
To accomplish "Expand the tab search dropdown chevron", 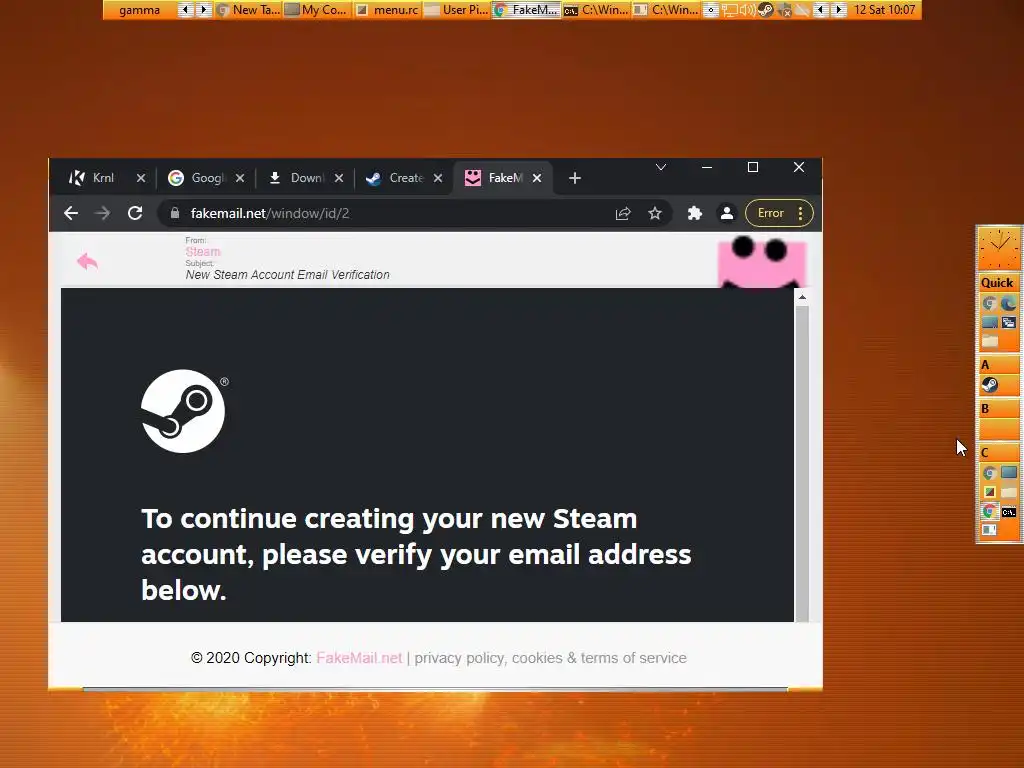I will (x=661, y=167).
